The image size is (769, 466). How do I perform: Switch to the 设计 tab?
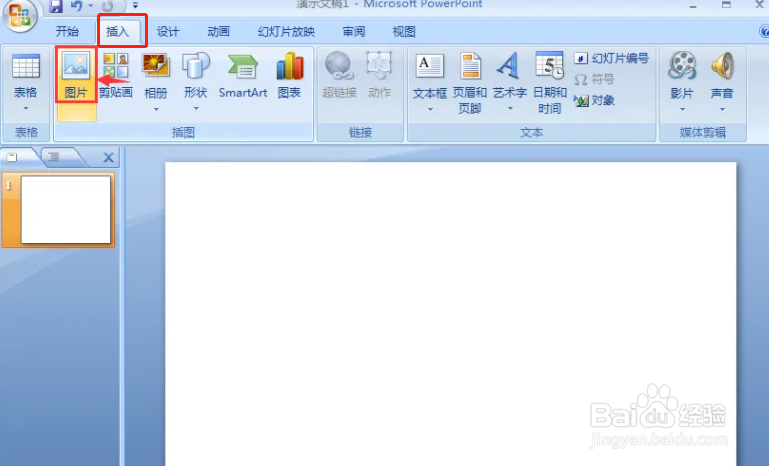point(168,31)
